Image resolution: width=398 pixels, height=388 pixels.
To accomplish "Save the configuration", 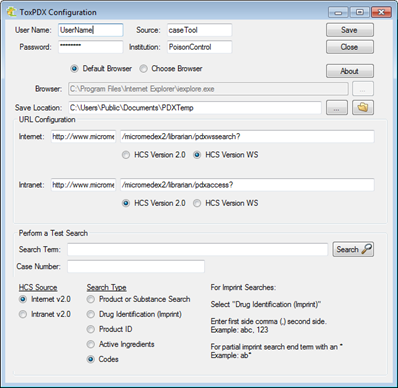I will 350,30.
